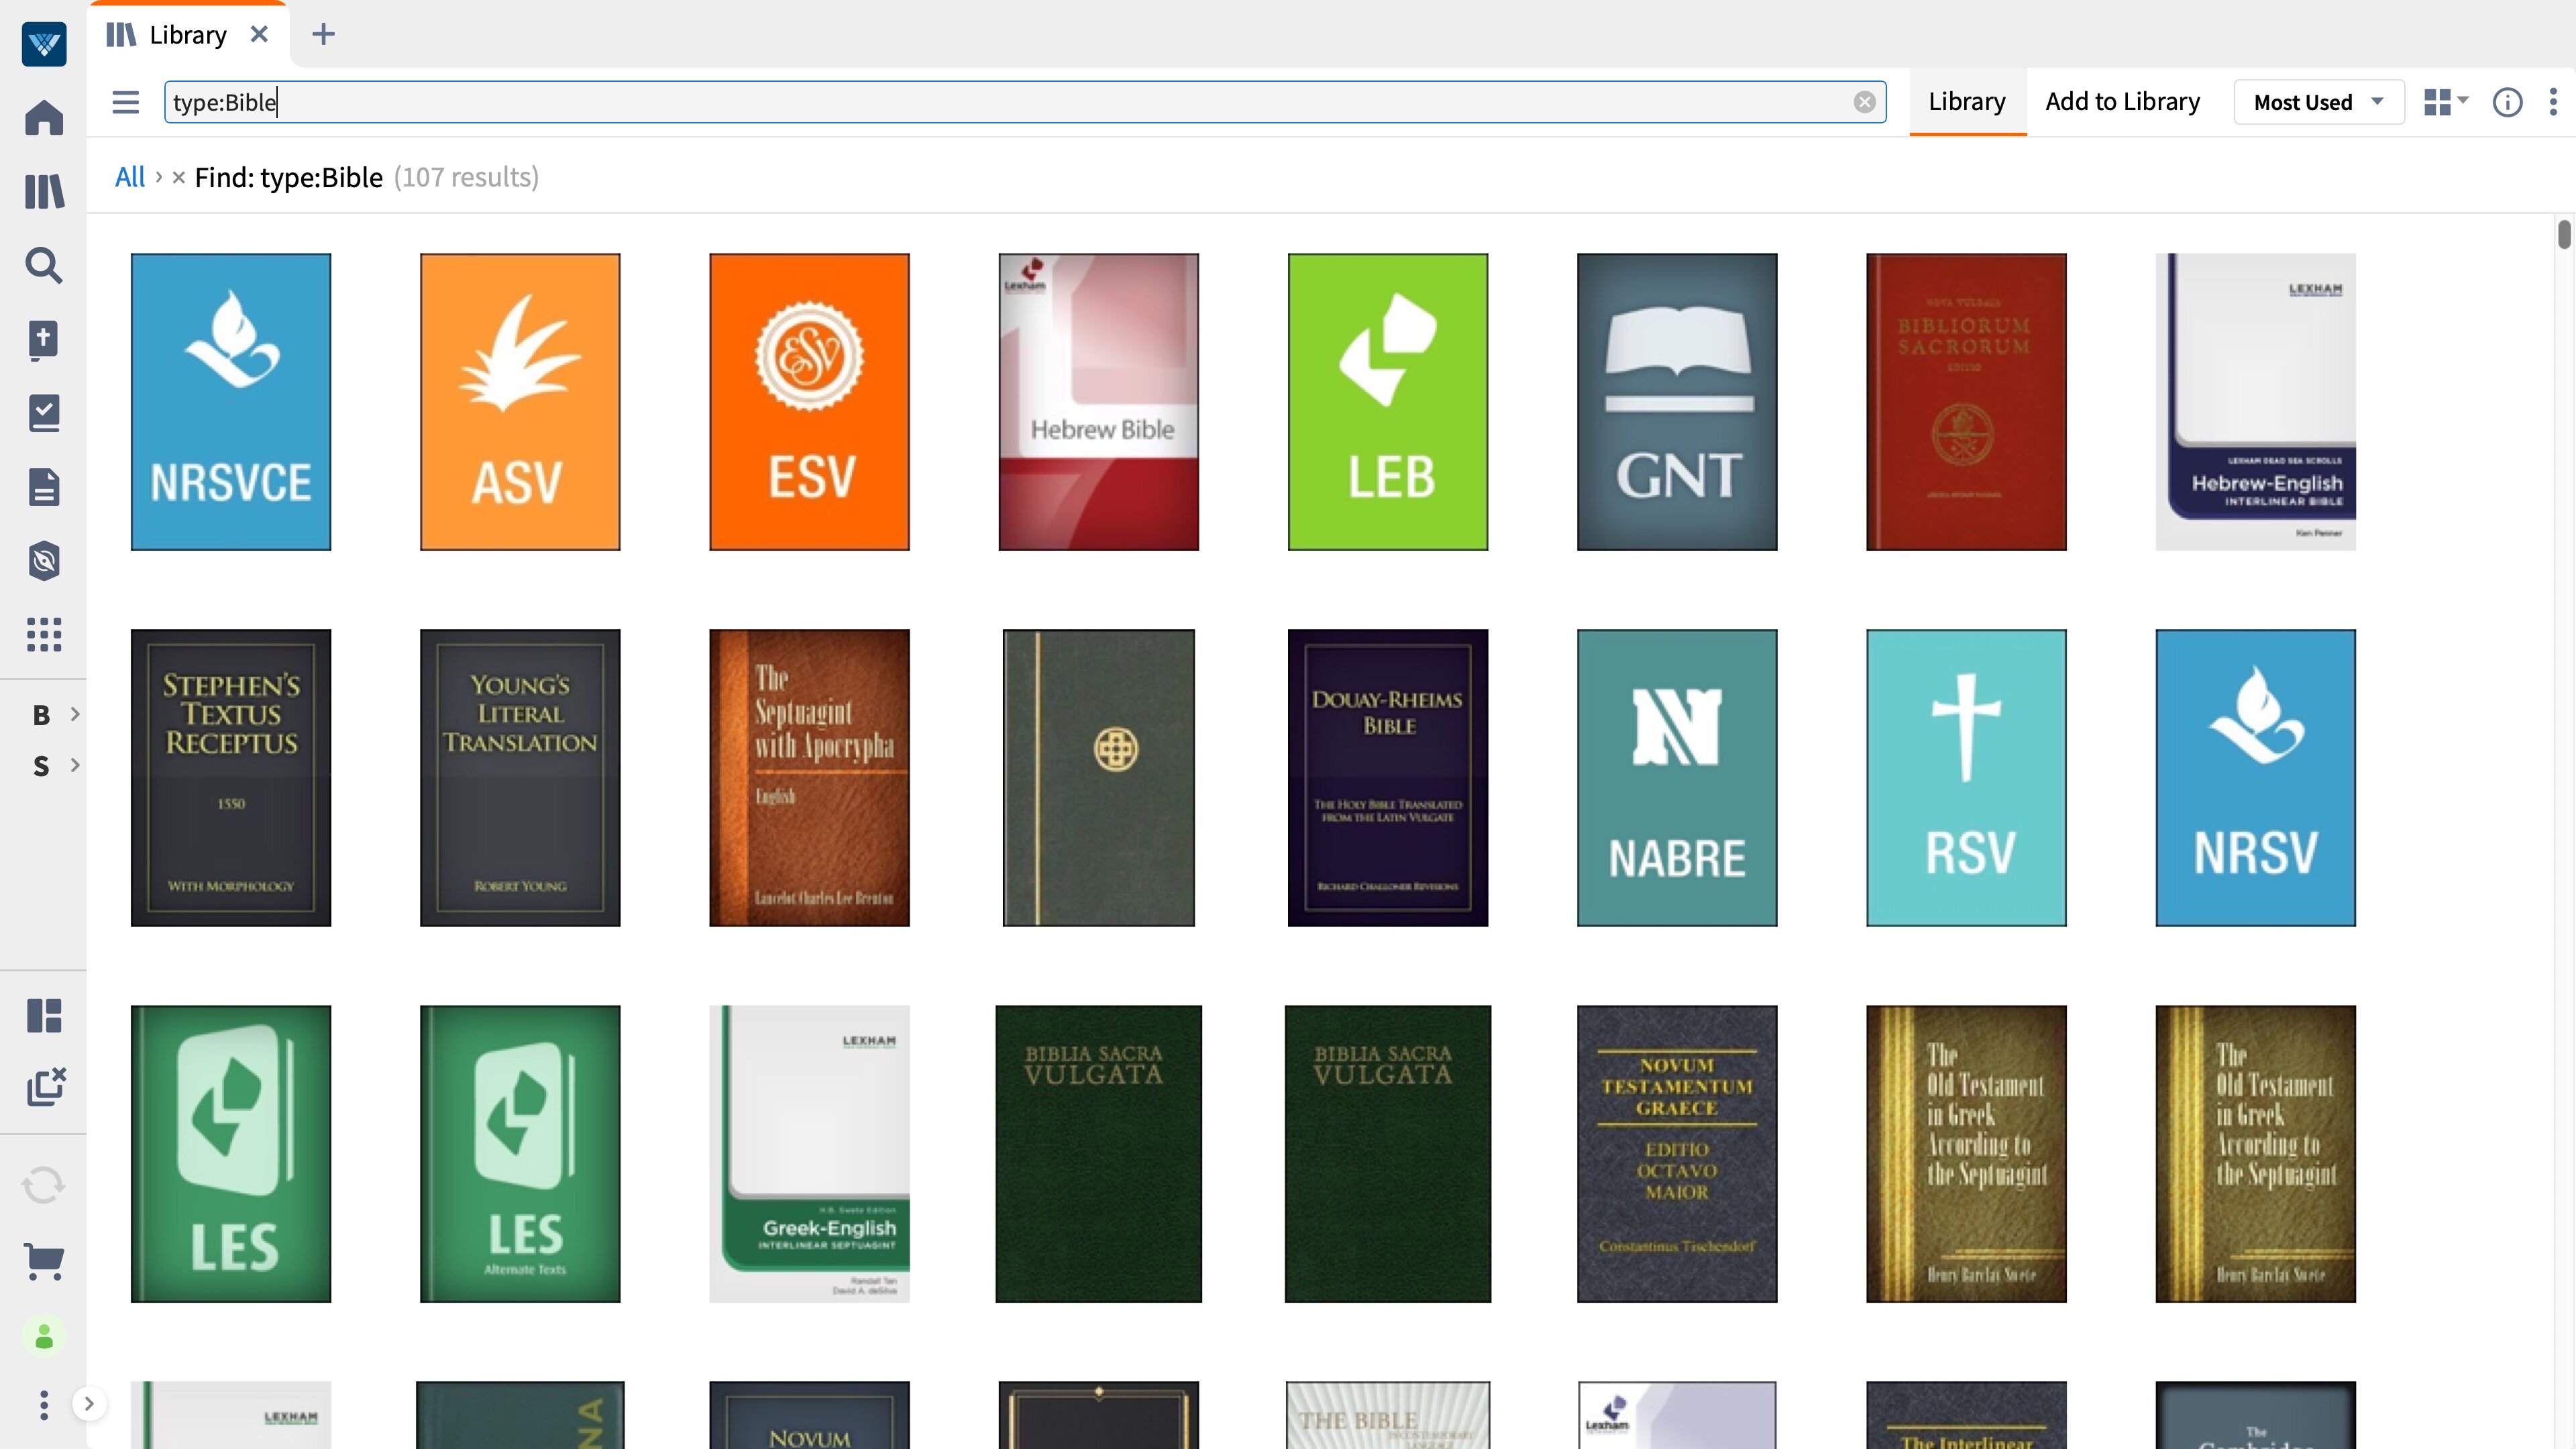Click the Sync refresh icon
The height and width of the screenshot is (1449, 2576).
click(x=44, y=1185)
